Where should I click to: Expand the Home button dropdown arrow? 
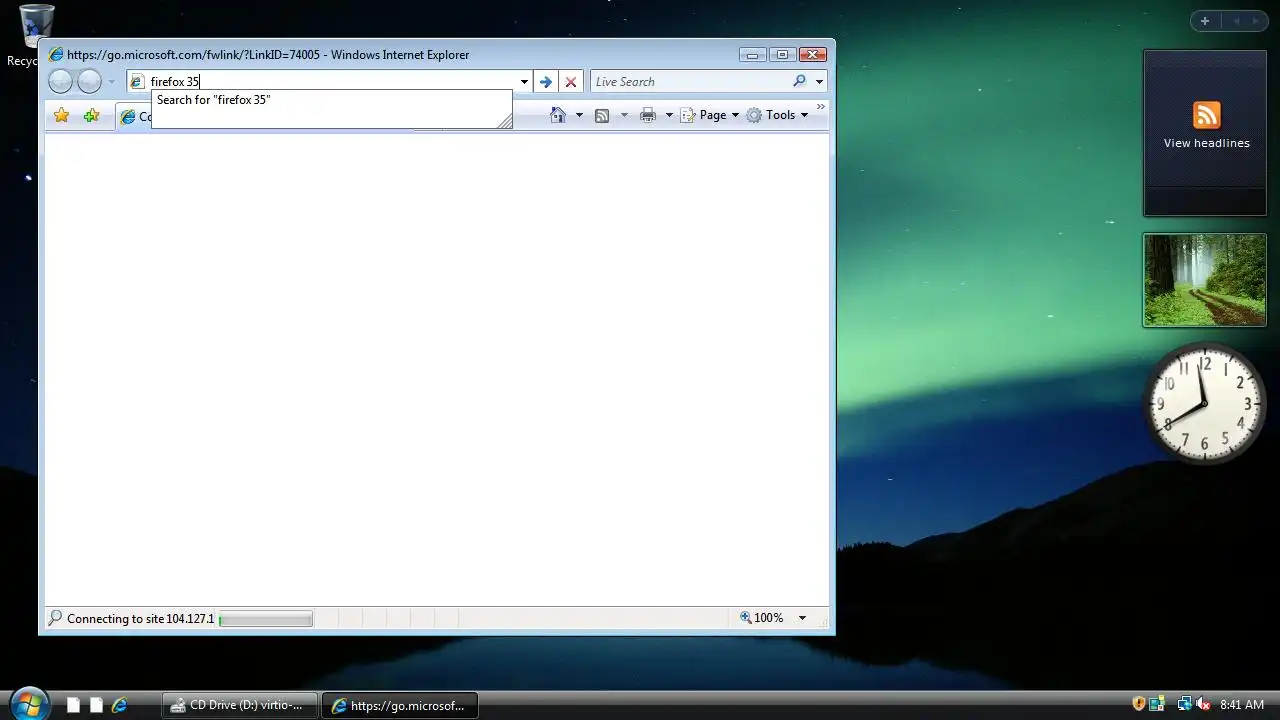[578, 115]
